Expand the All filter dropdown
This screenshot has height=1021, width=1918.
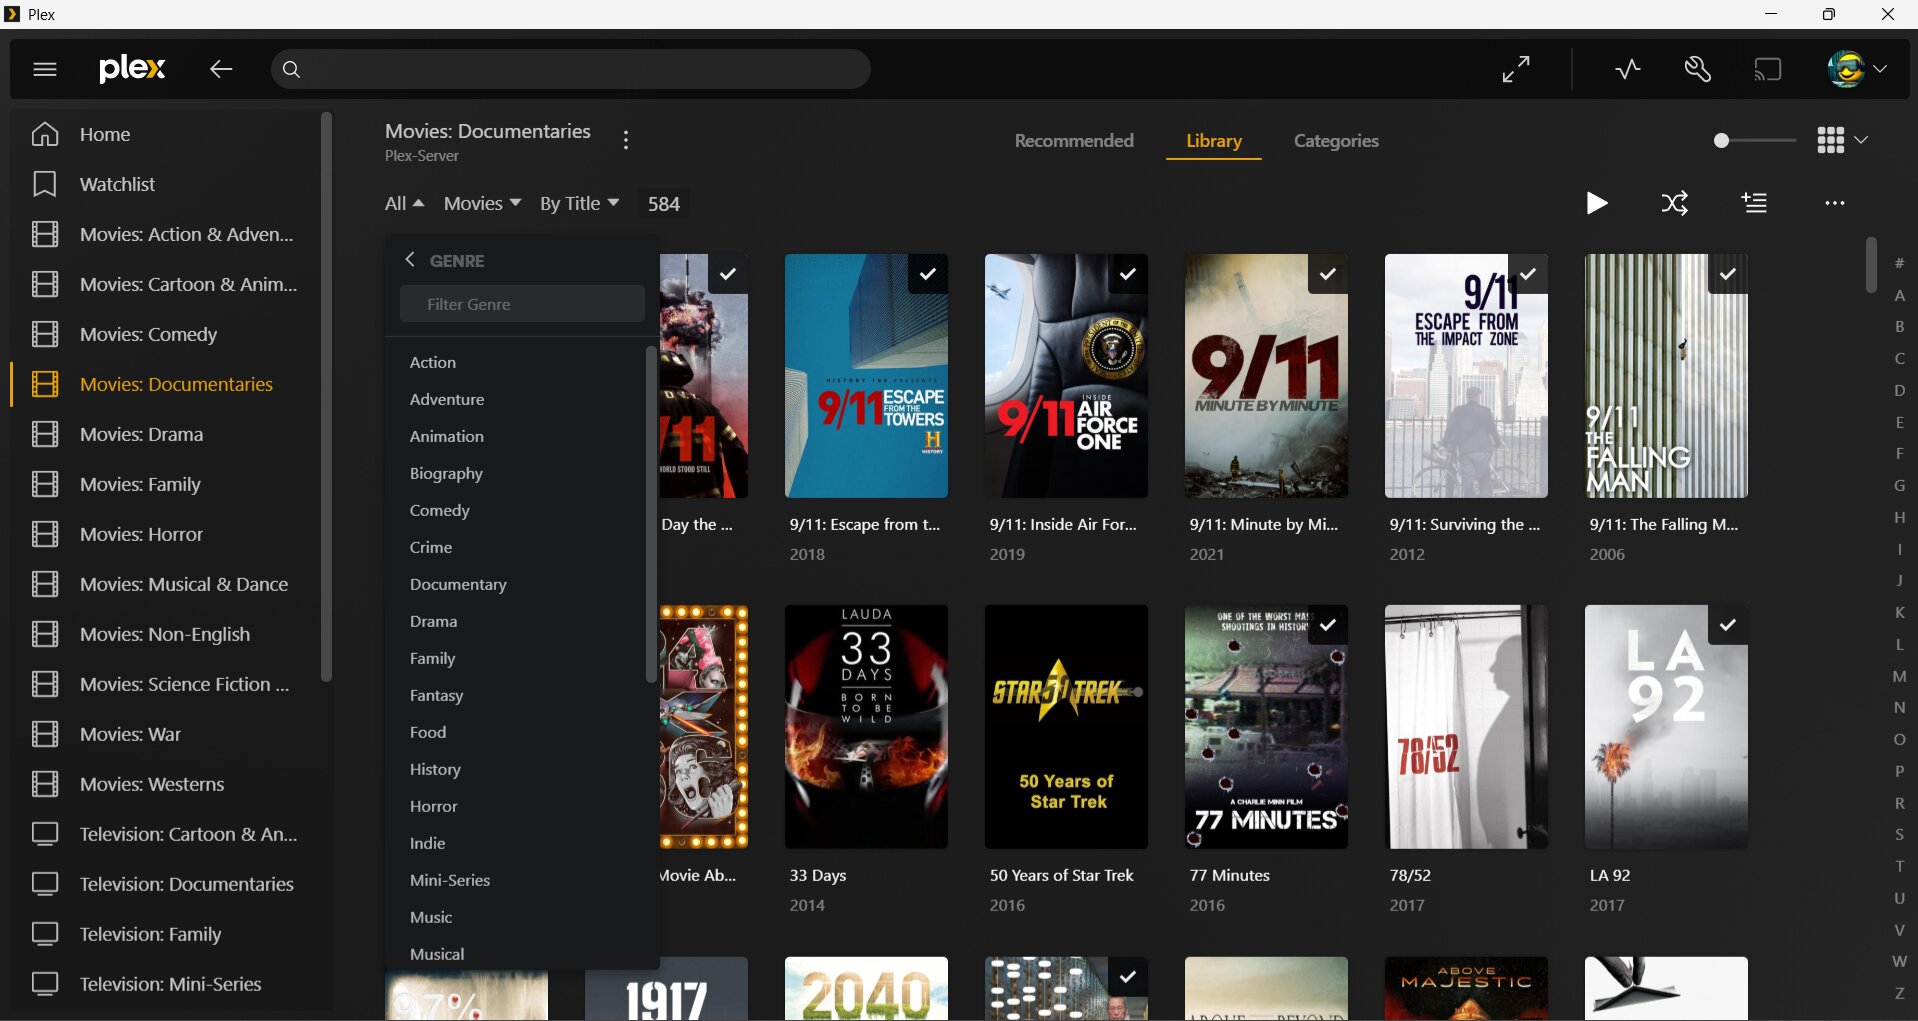point(405,203)
